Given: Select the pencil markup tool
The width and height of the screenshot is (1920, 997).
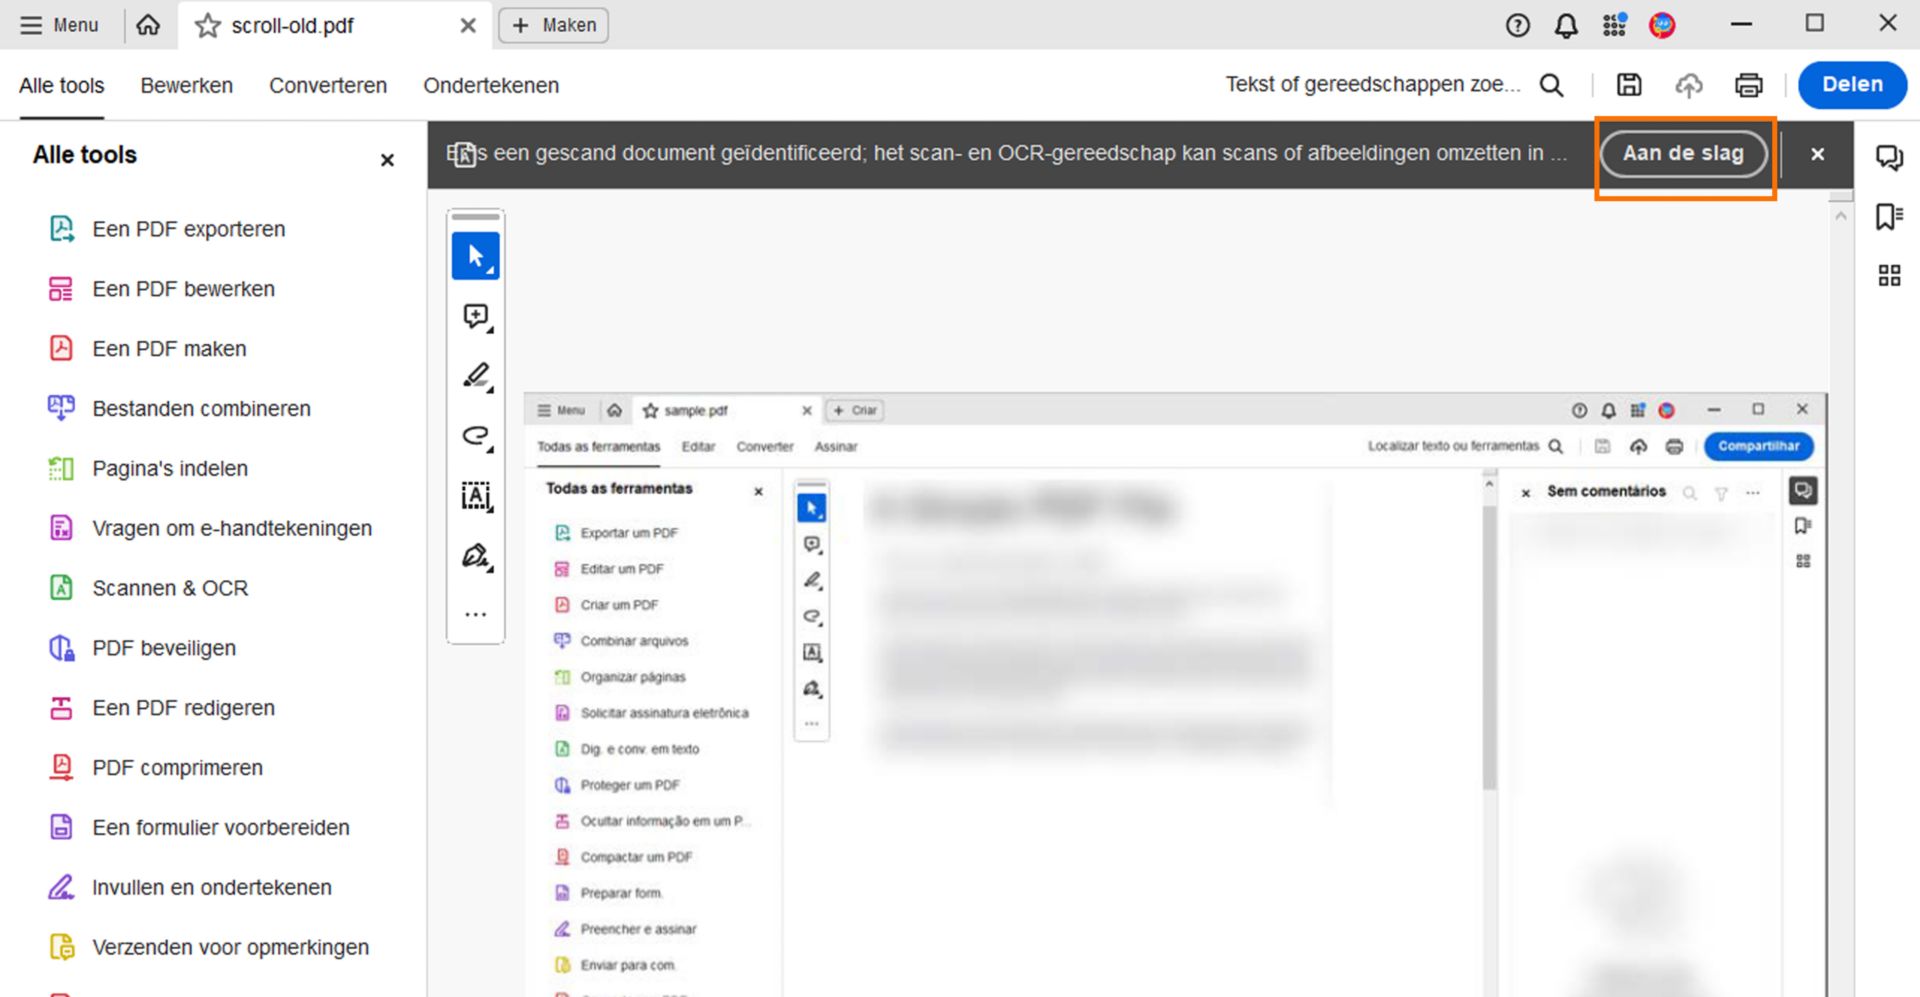Looking at the screenshot, I should tap(476, 375).
